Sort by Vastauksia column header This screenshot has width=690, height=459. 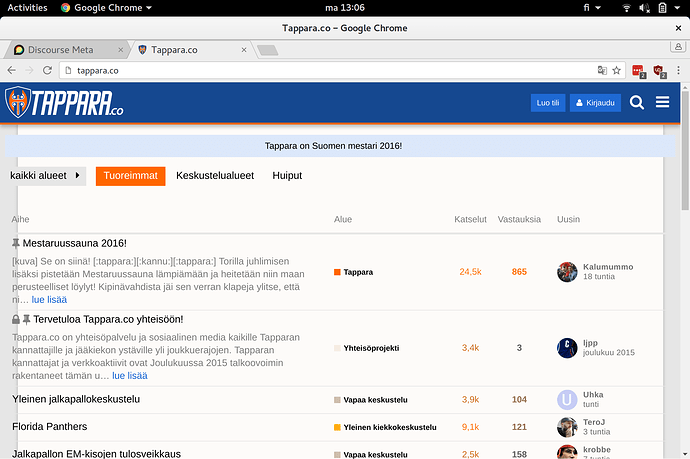(519, 219)
